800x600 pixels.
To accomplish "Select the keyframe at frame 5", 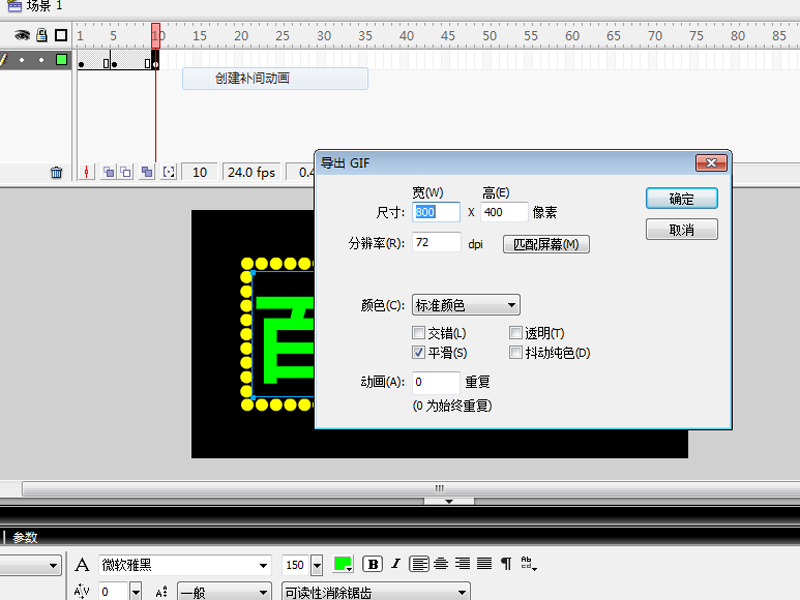I will [x=114, y=64].
